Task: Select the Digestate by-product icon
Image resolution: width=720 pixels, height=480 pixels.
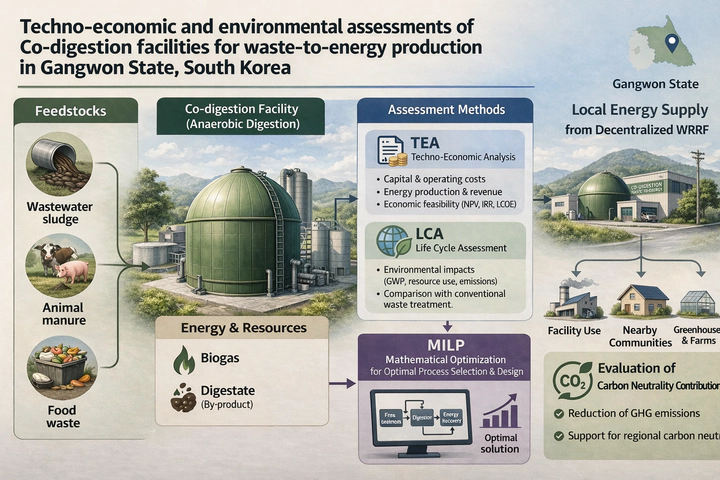Action: 183,399
